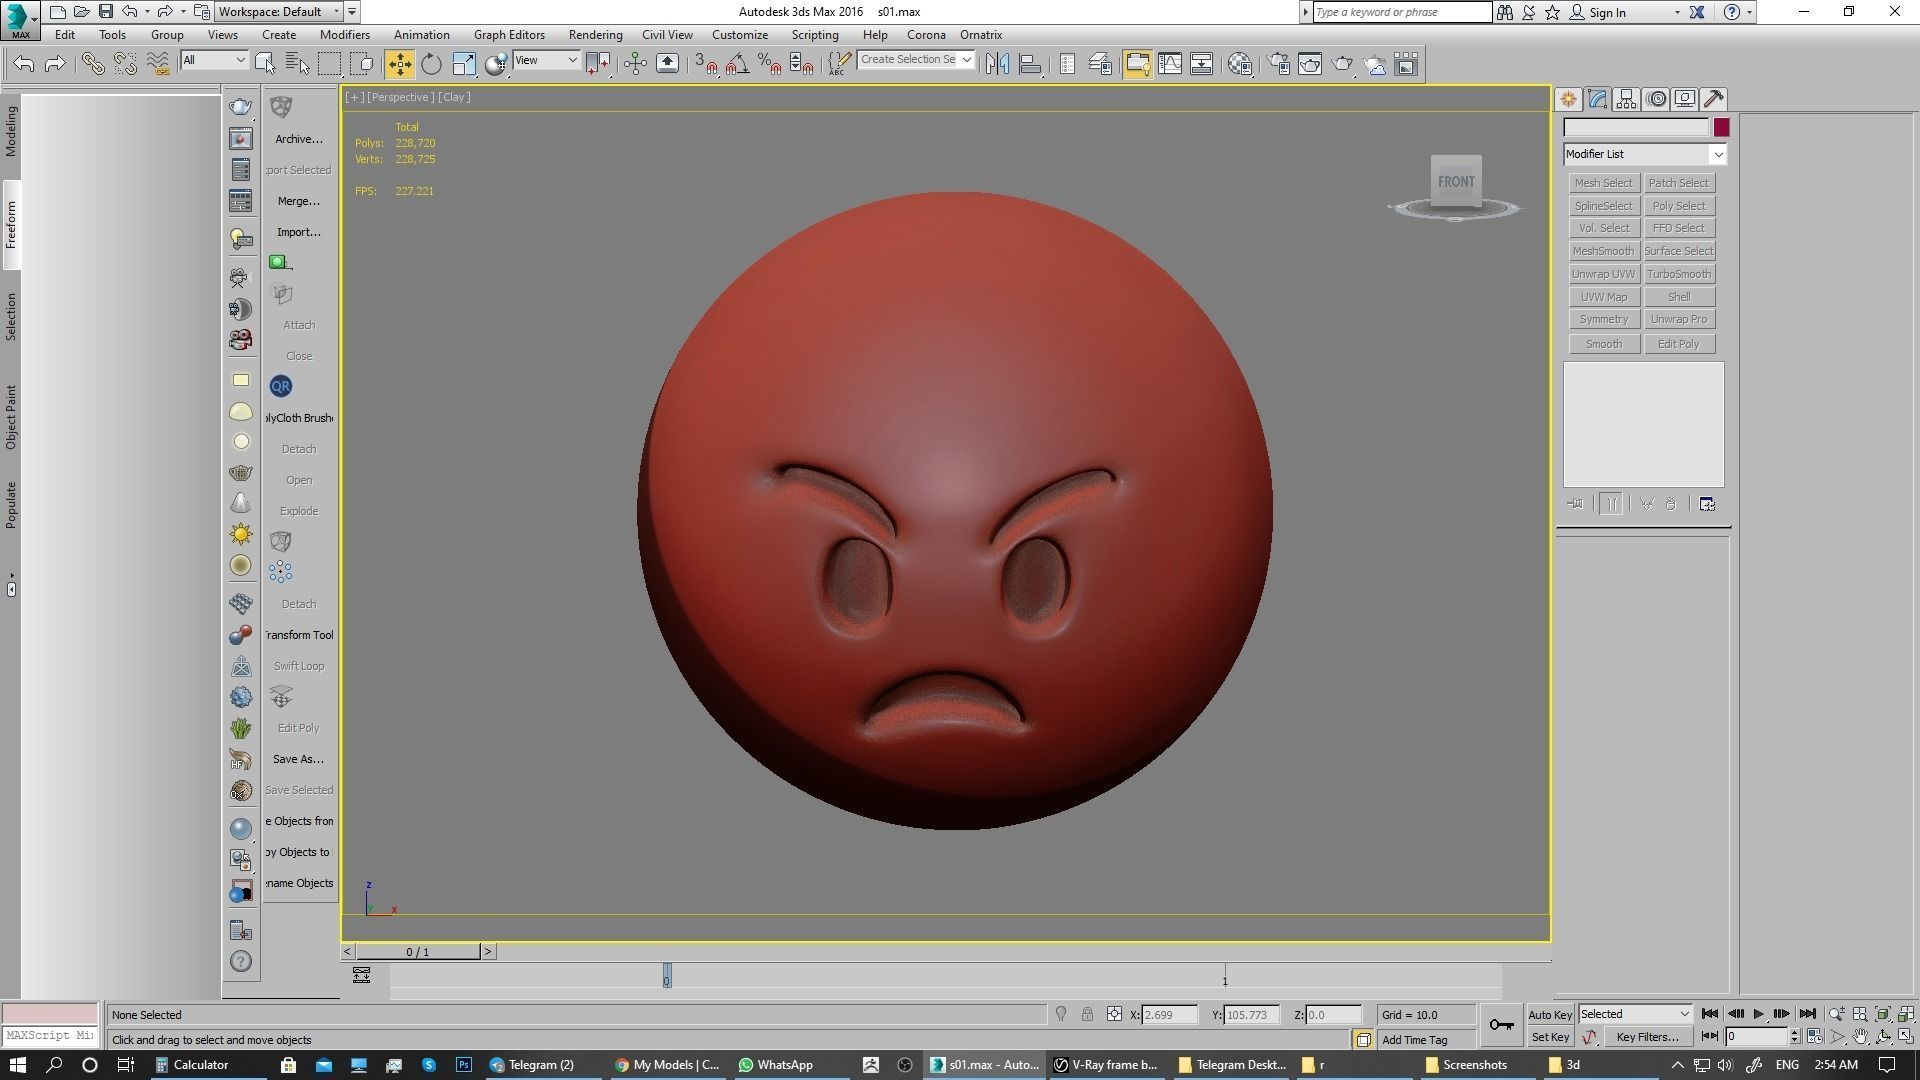Image resolution: width=1920 pixels, height=1080 pixels.
Task: Expand the Create Selection Set dropdown
Action: (x=966, y=60)
